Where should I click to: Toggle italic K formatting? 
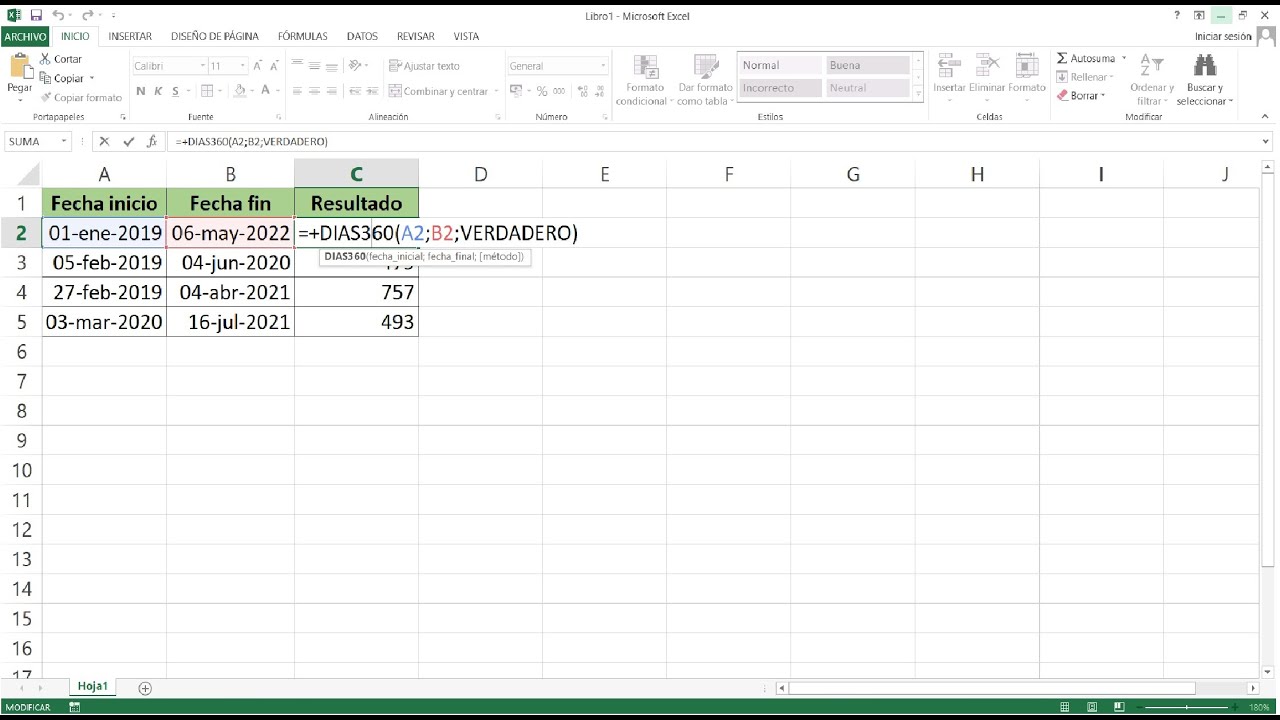pos(158,91)
